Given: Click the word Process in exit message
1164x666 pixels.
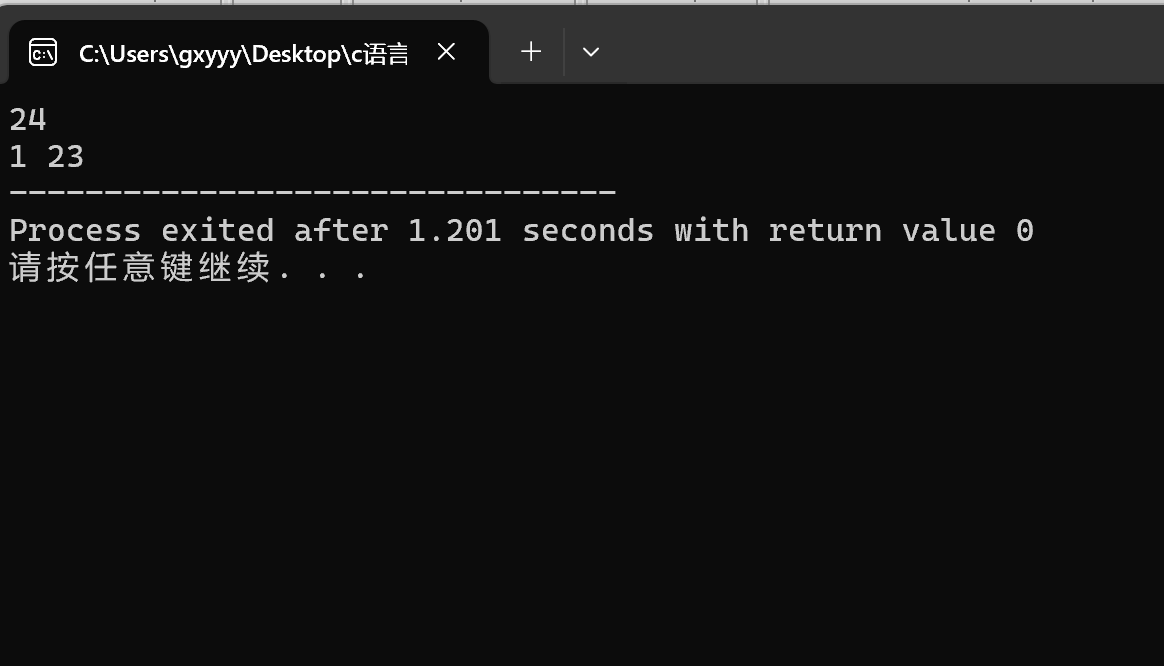Looking at the screenshot, I should tap(75, 231).
